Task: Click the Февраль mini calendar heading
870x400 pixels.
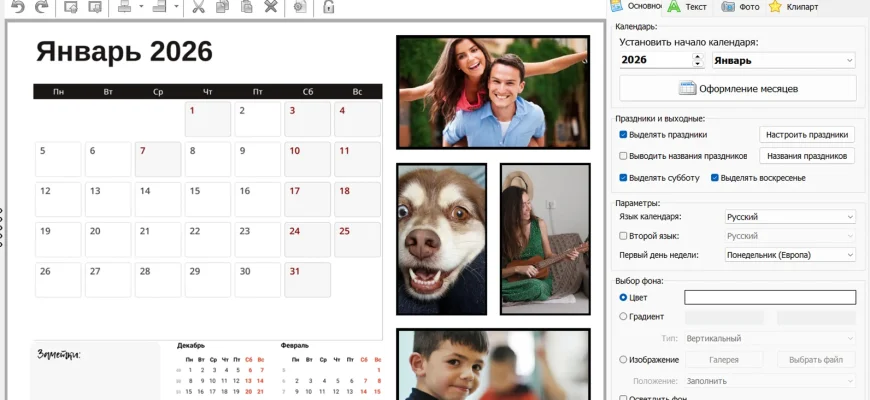Action: 295,346
